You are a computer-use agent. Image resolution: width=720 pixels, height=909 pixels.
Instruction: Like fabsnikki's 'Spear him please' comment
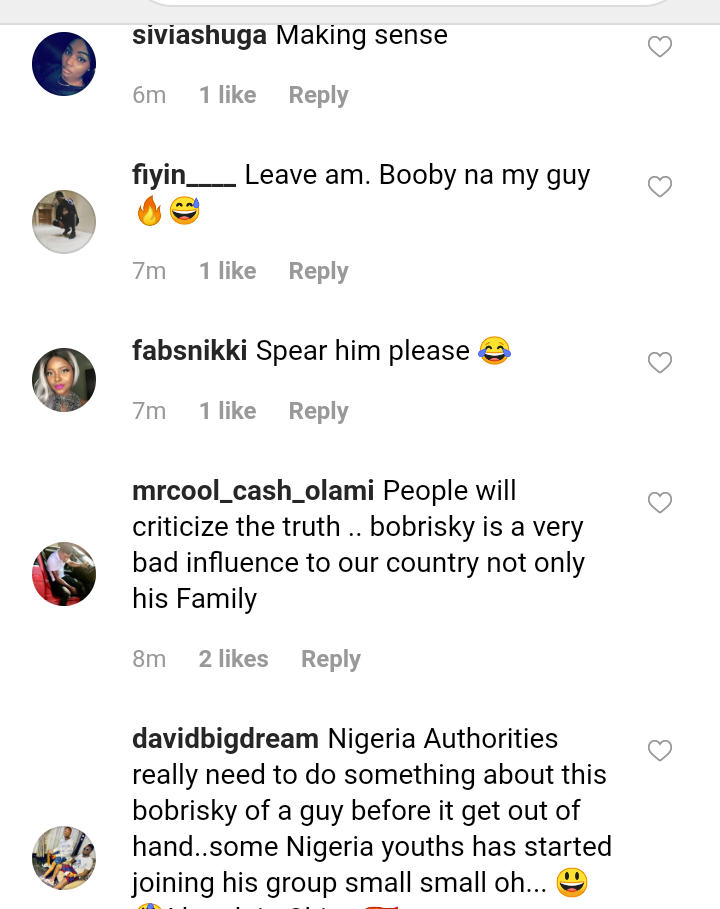[x=660, y=363]
